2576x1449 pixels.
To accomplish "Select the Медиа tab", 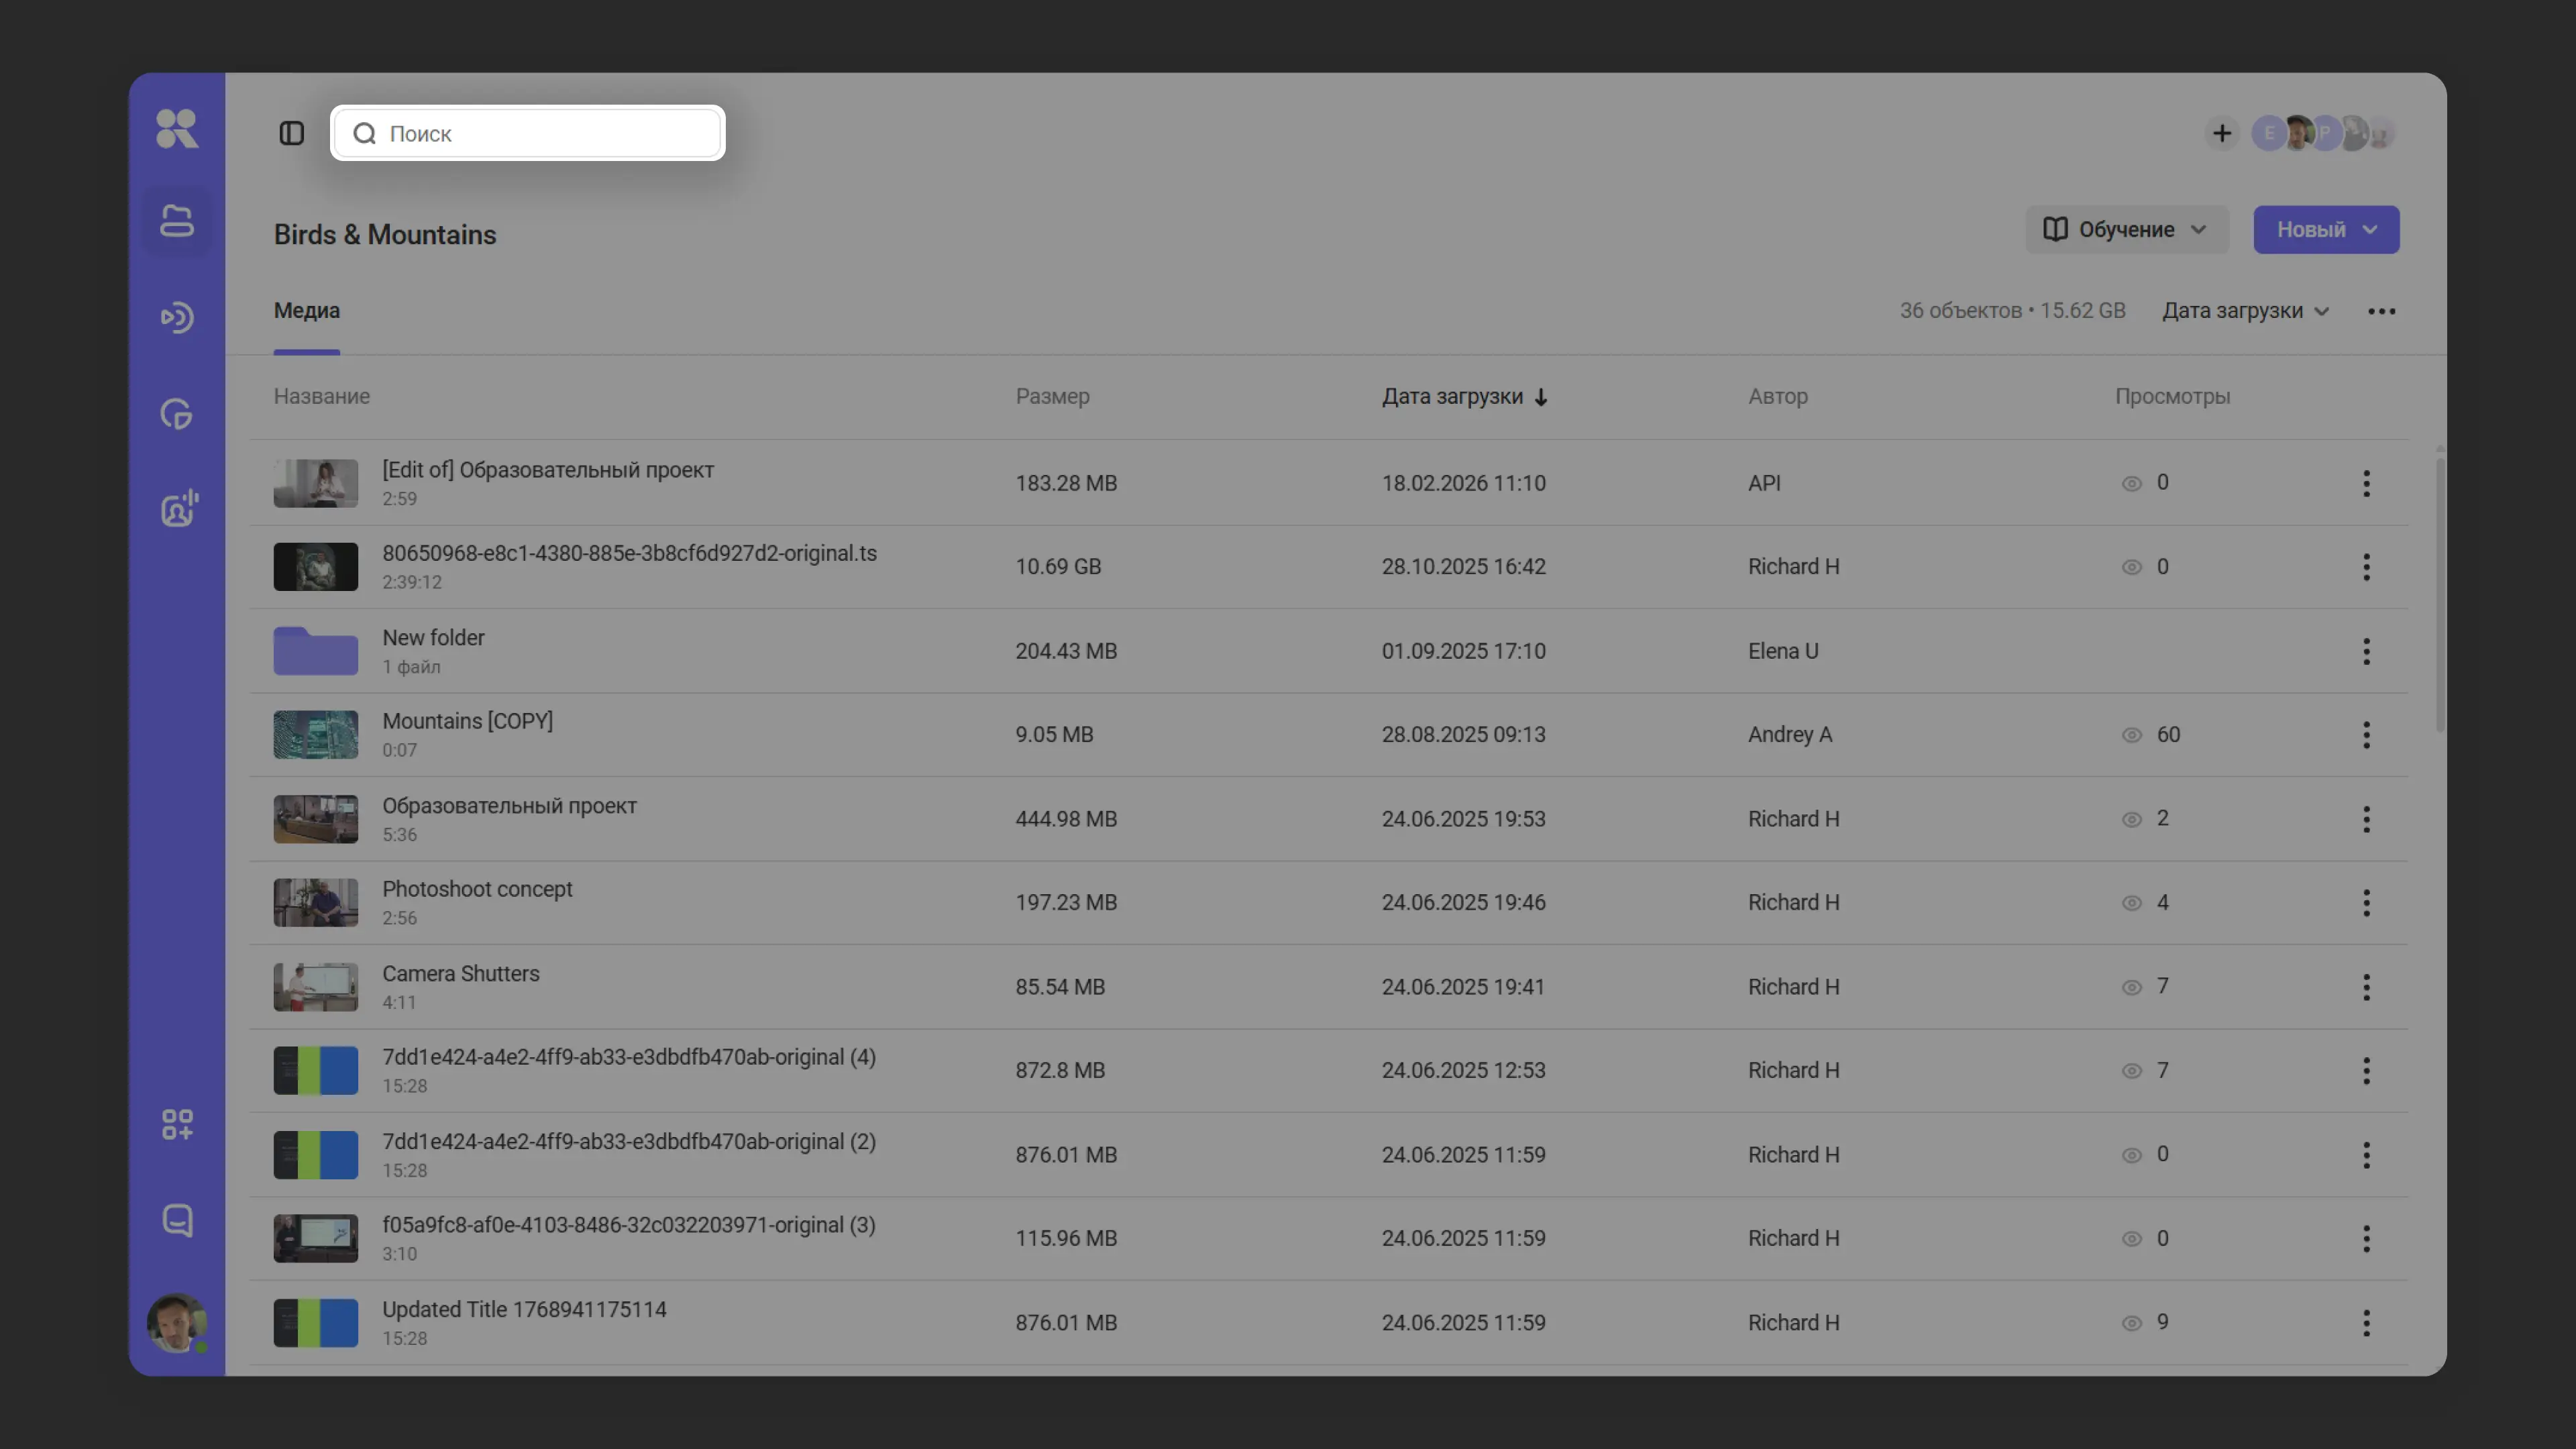I will [x=307, y=311].
